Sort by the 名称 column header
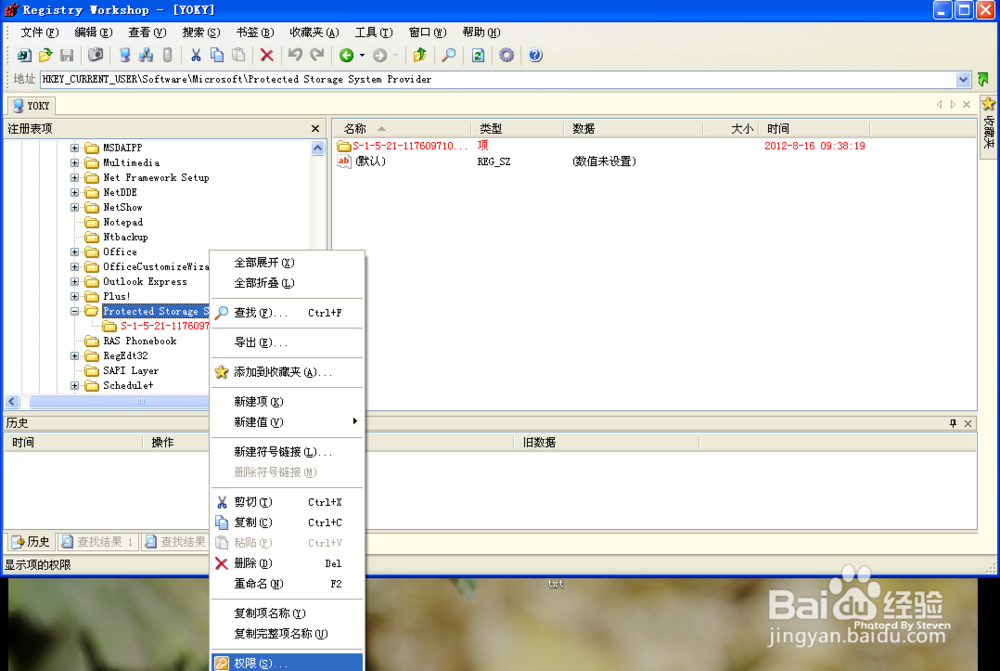Image resolution: width=1000 pixels, height=671 pixels. pos(402,129)
